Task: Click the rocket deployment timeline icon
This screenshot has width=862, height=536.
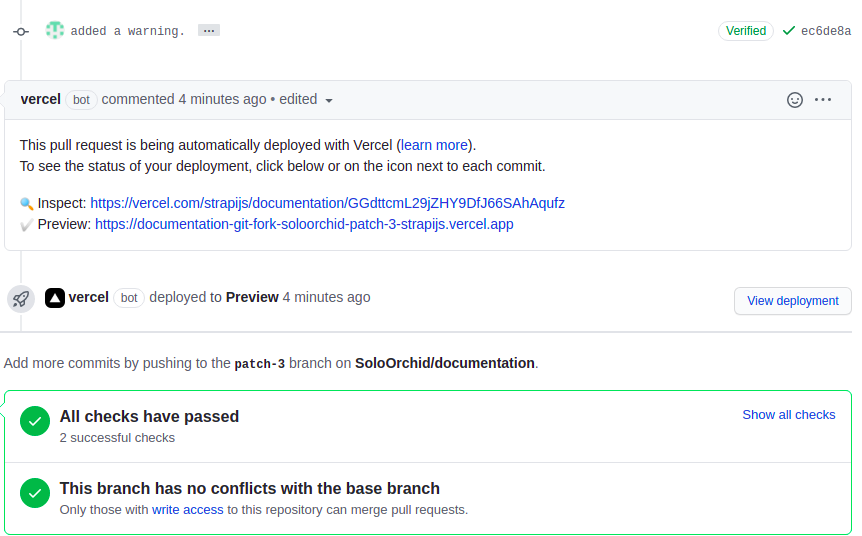Action: [x=21, y=299]
